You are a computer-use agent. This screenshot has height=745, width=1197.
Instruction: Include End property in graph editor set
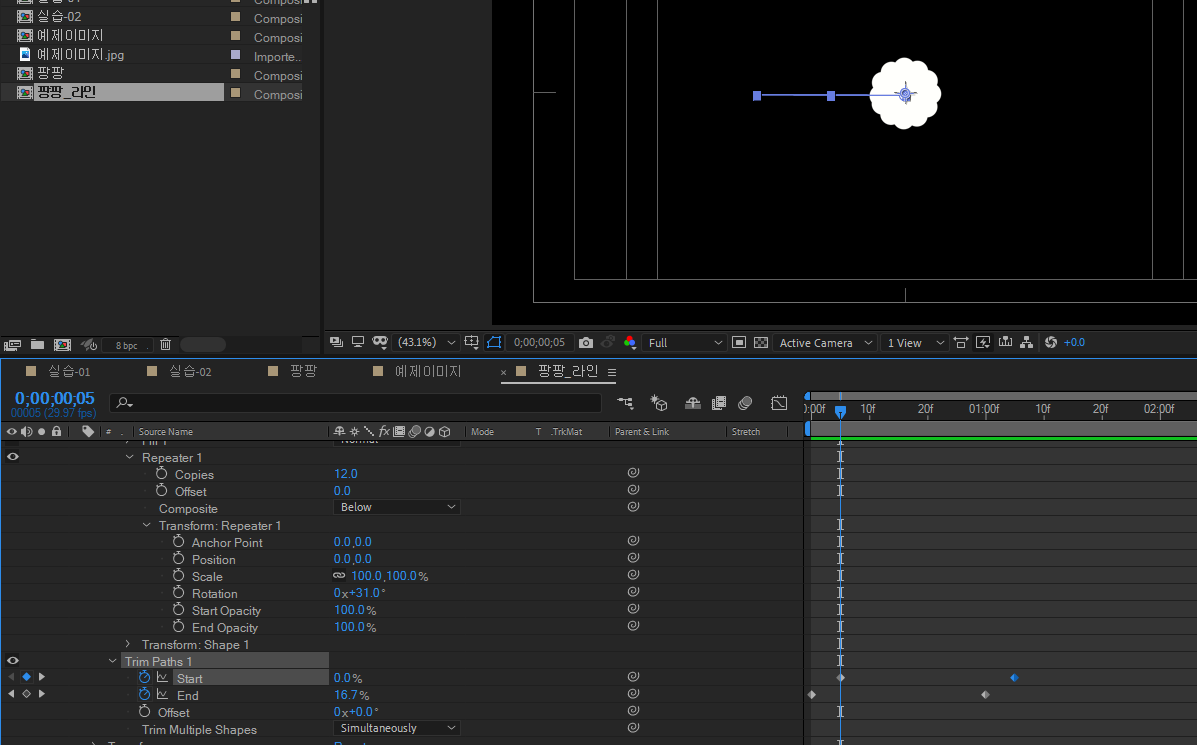(163, 695)
